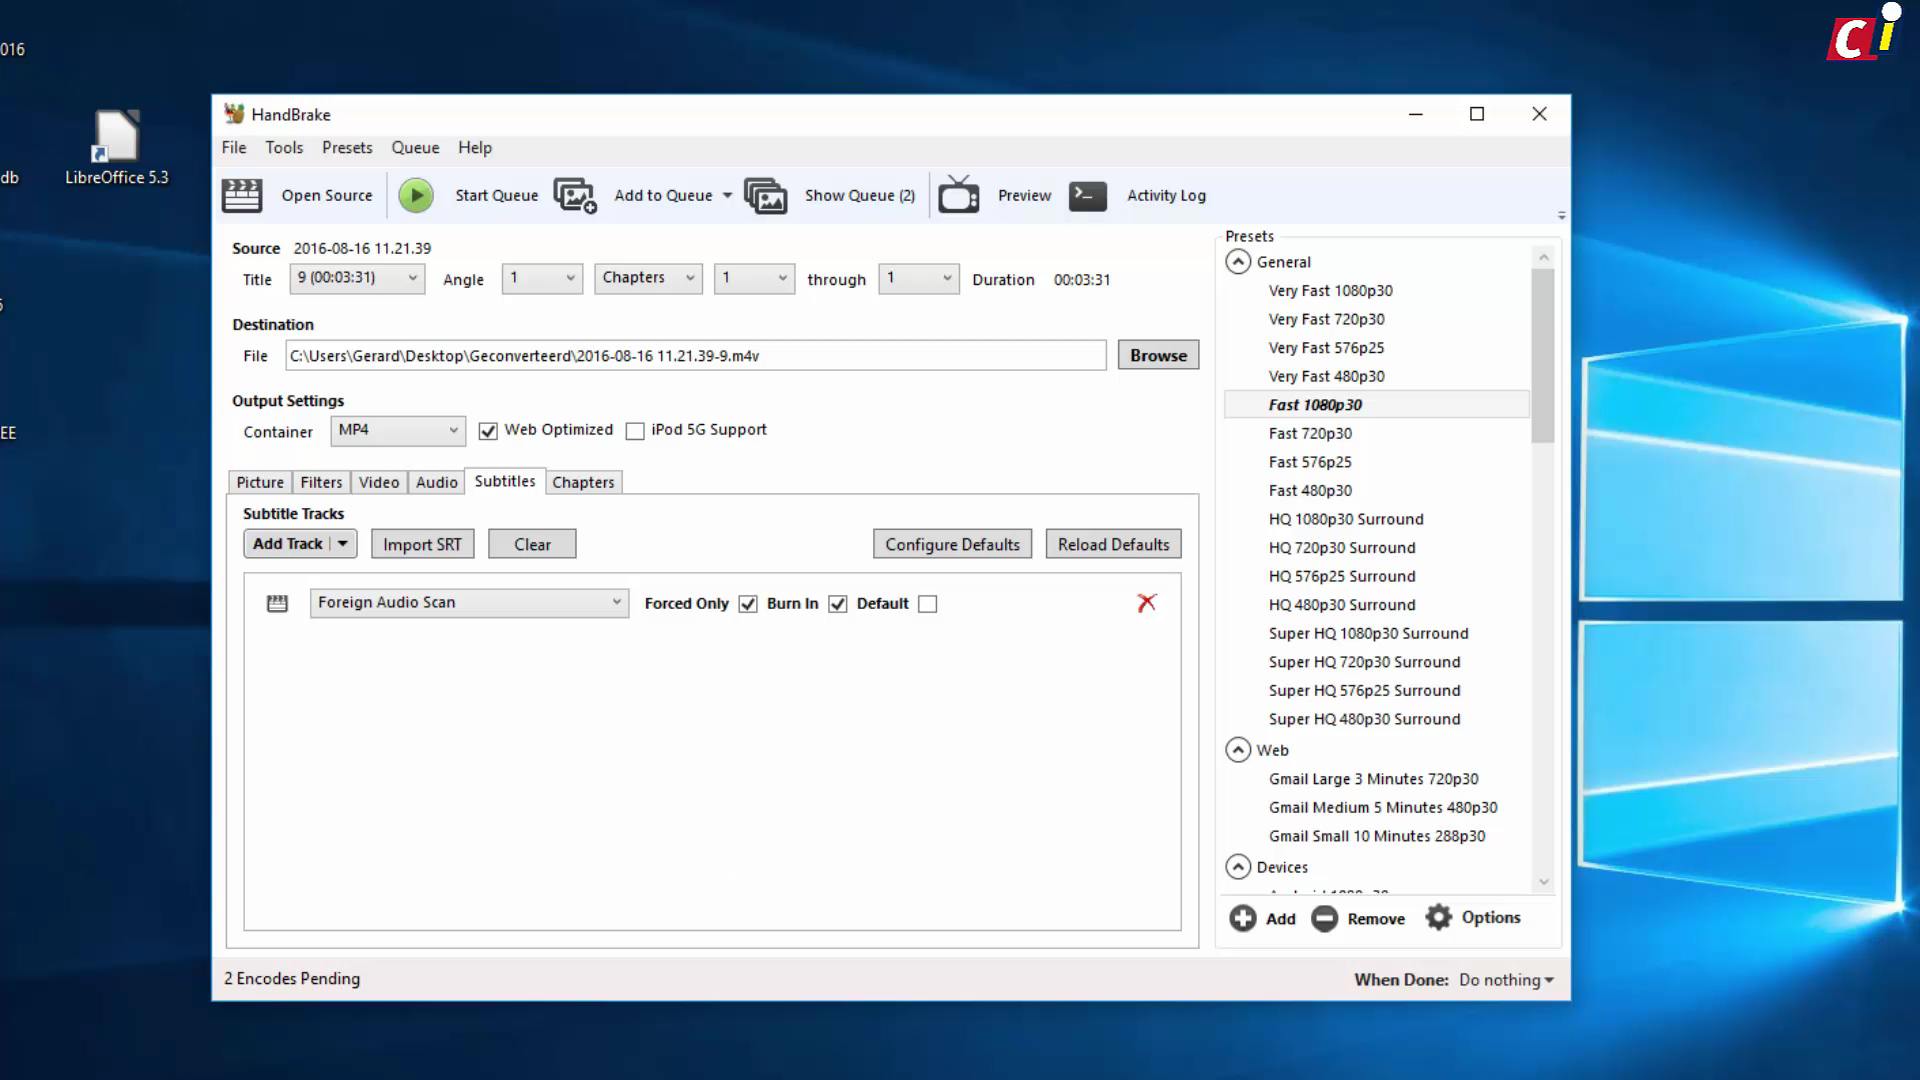The image size is (1920, 1080).
Task: Switch to the Audio tab
Action: [x=436, y=482]
